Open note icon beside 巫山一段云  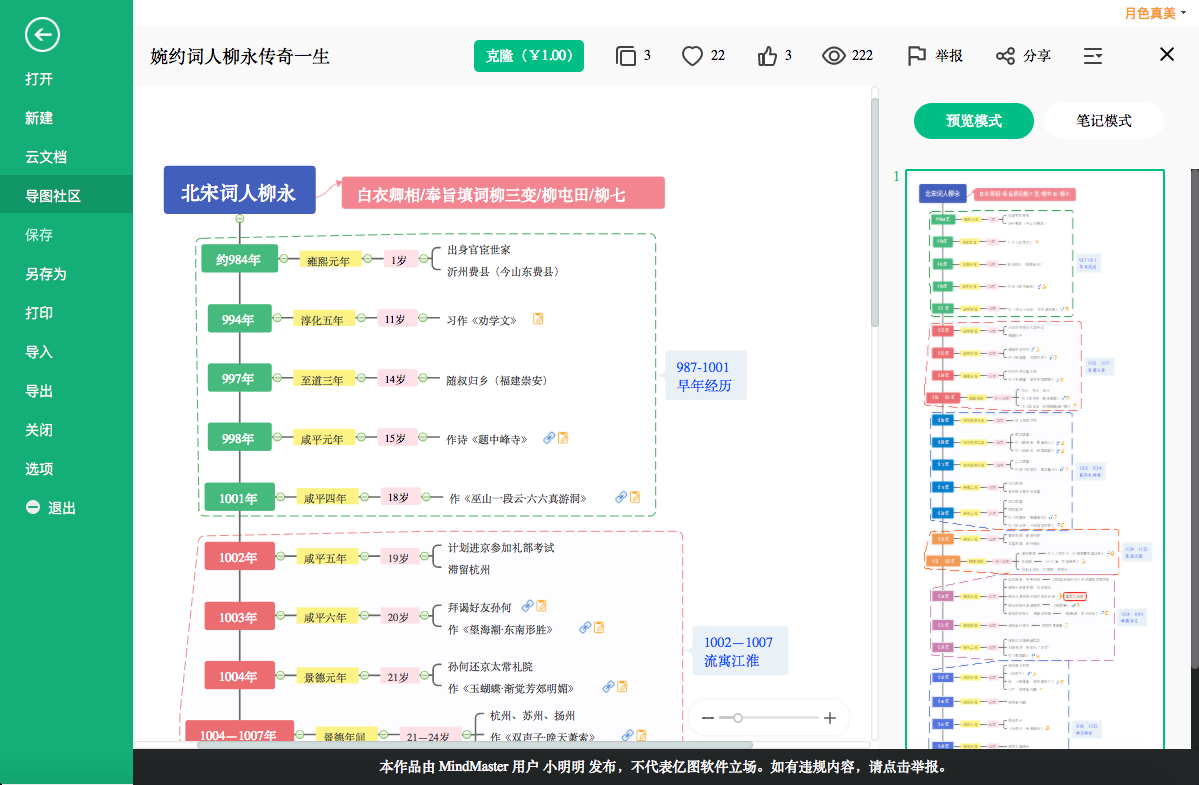[635, 497]
